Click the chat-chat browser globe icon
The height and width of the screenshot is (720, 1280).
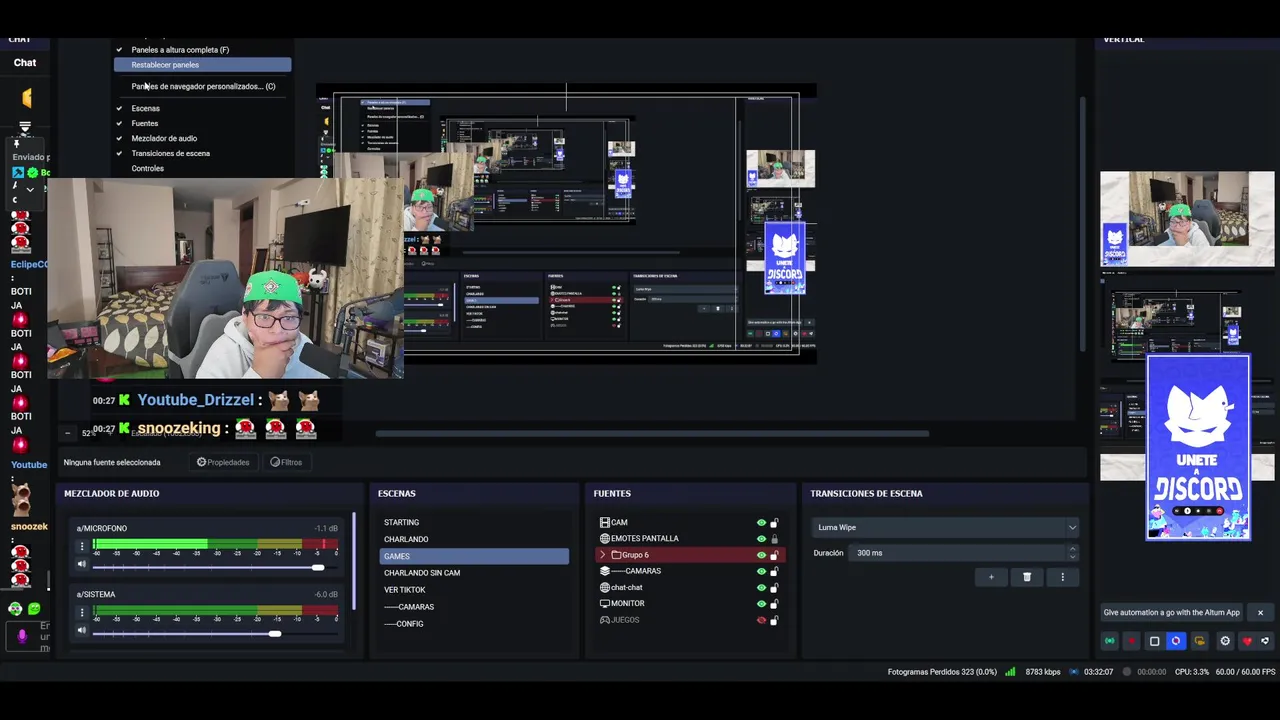(x=605, y=587)
